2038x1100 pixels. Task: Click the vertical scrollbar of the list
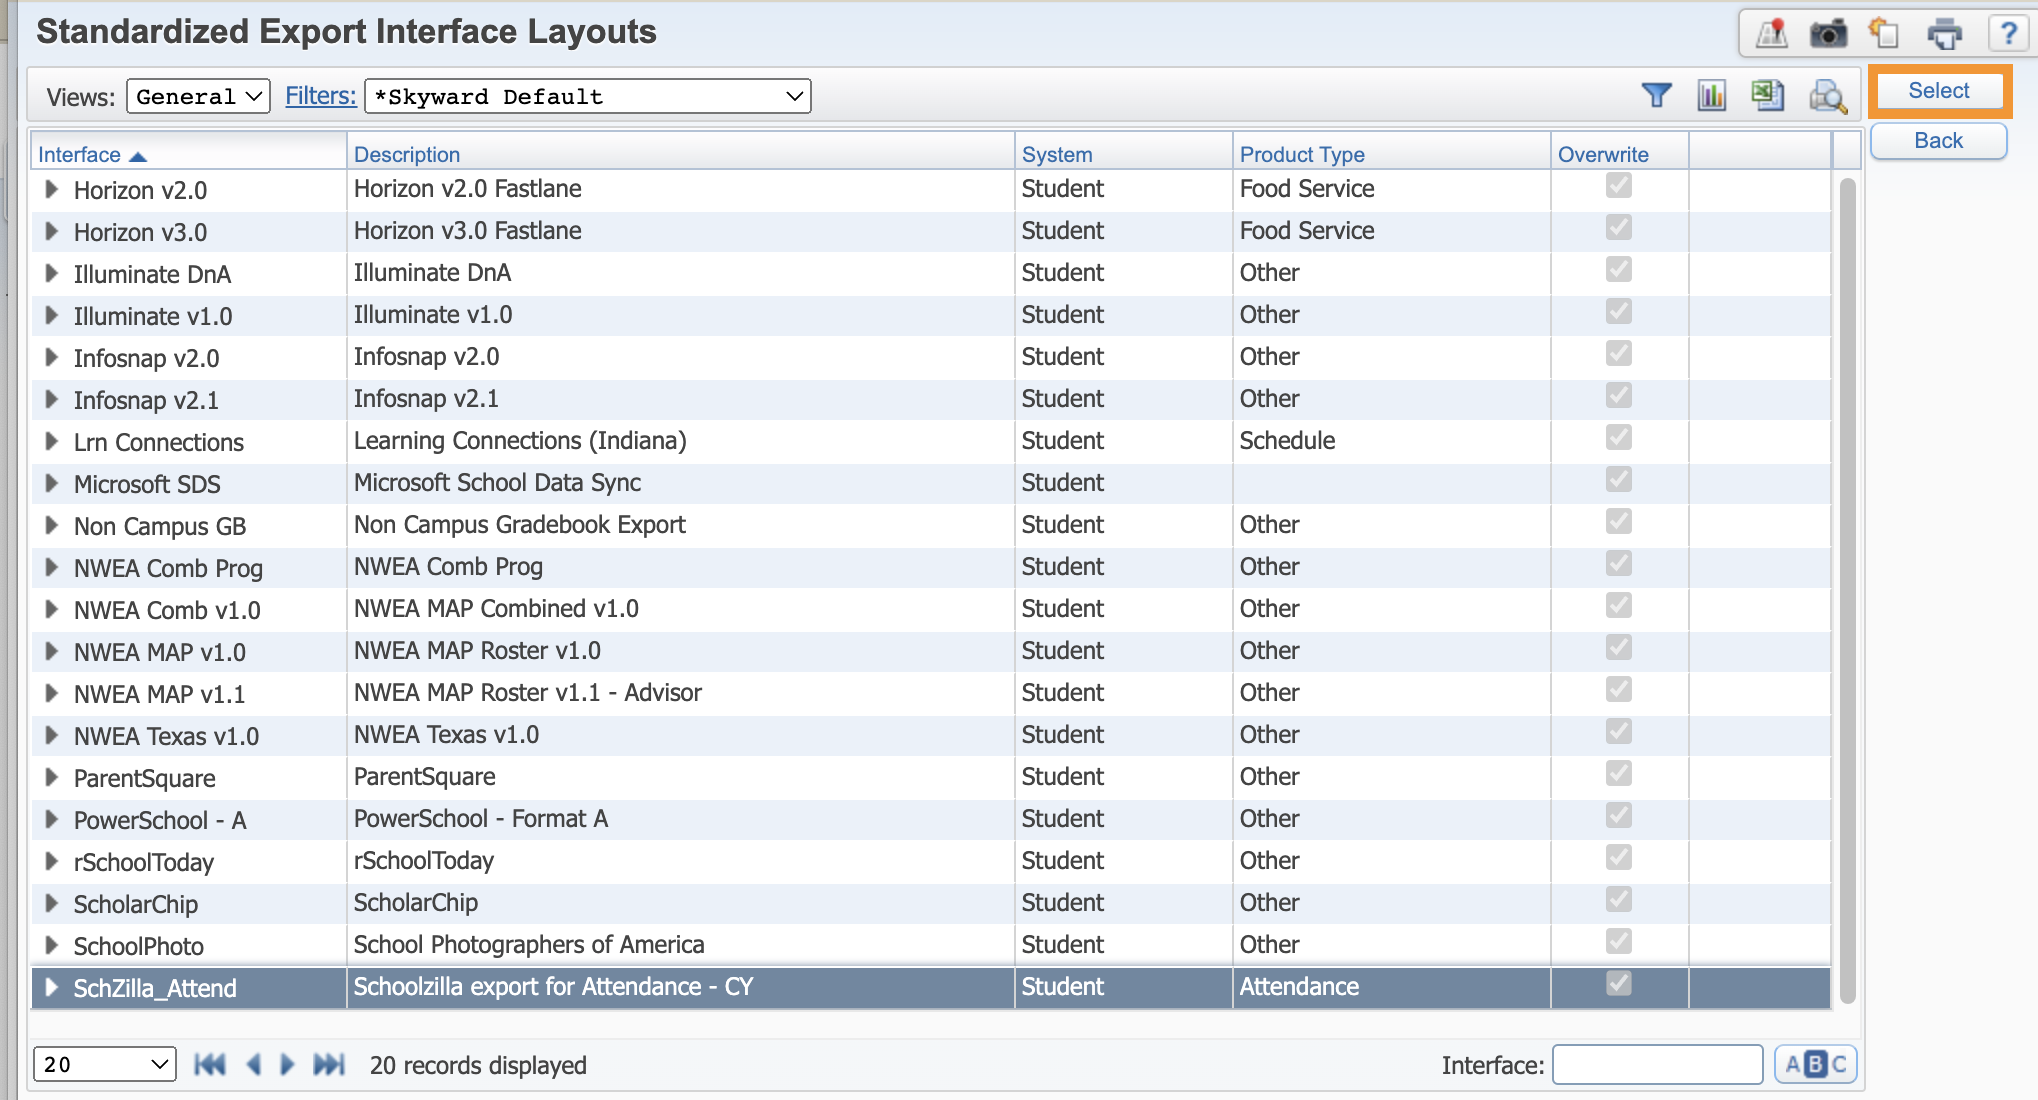click(x=1847, y=590)
